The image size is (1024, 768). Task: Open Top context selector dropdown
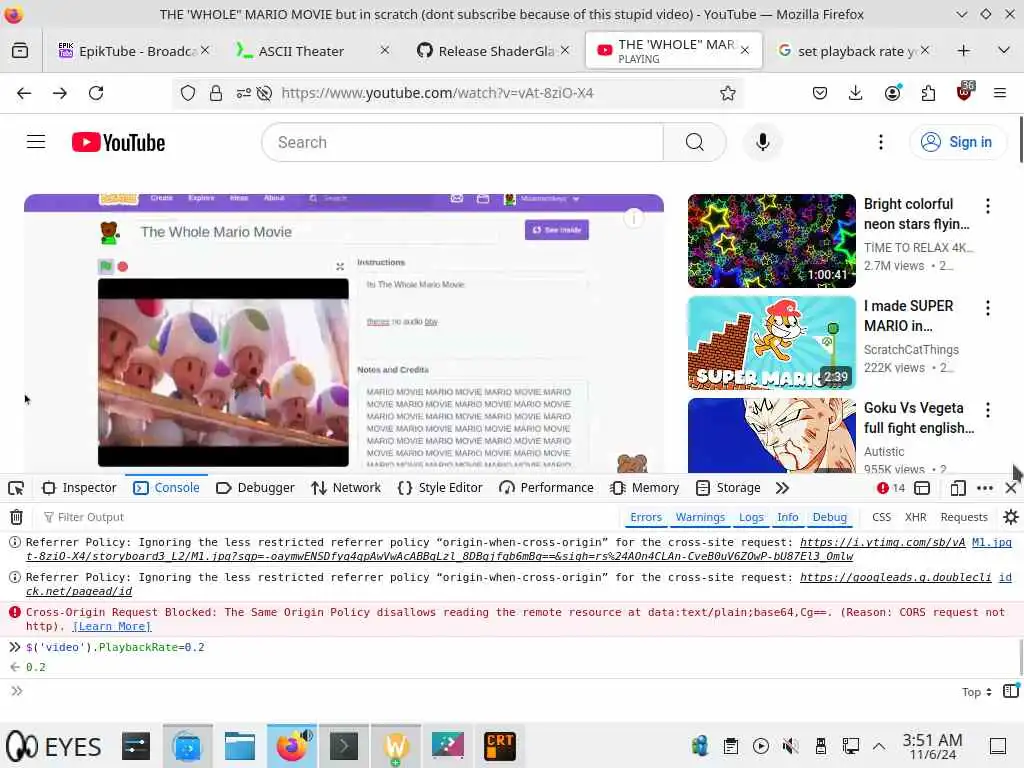(976, 692)
